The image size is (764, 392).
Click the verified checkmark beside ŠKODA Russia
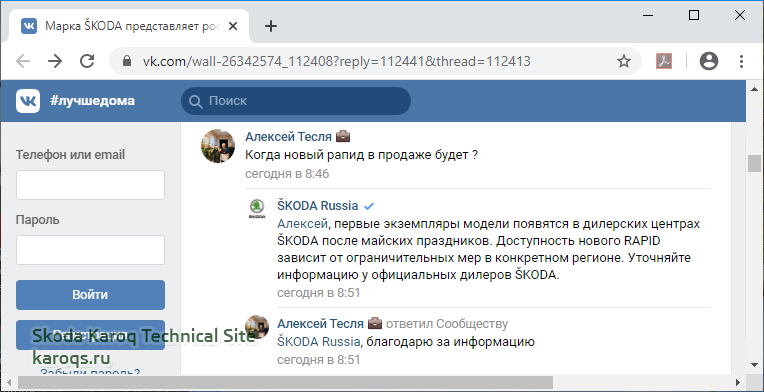(x=369, y=206)
